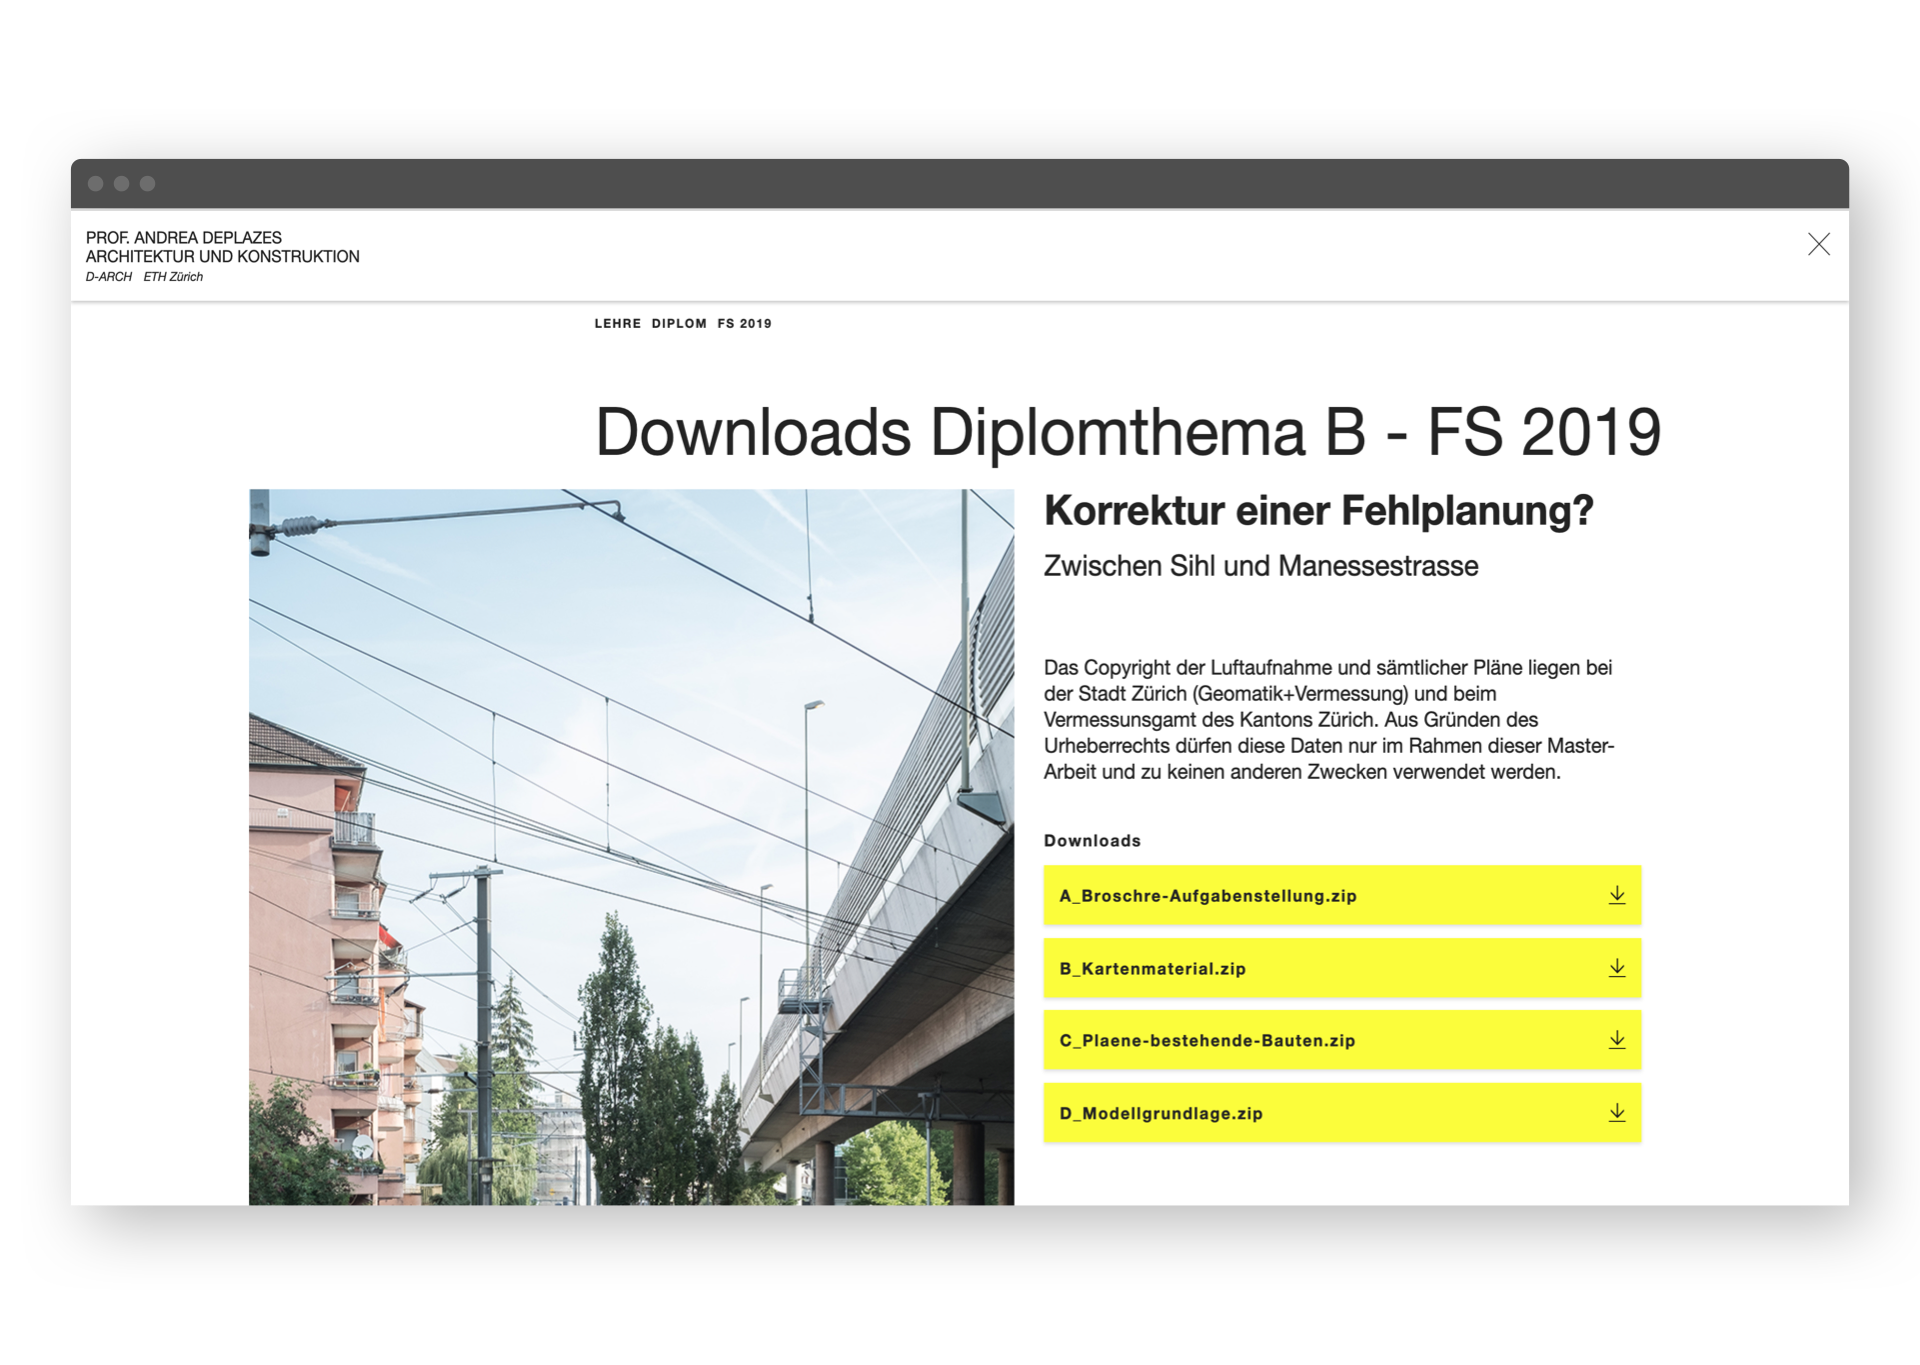Viewport: 1920px width, 1365px height.
Task: Download the B_Kartenmaterial.zip file label
Action: coord(1152,969)
